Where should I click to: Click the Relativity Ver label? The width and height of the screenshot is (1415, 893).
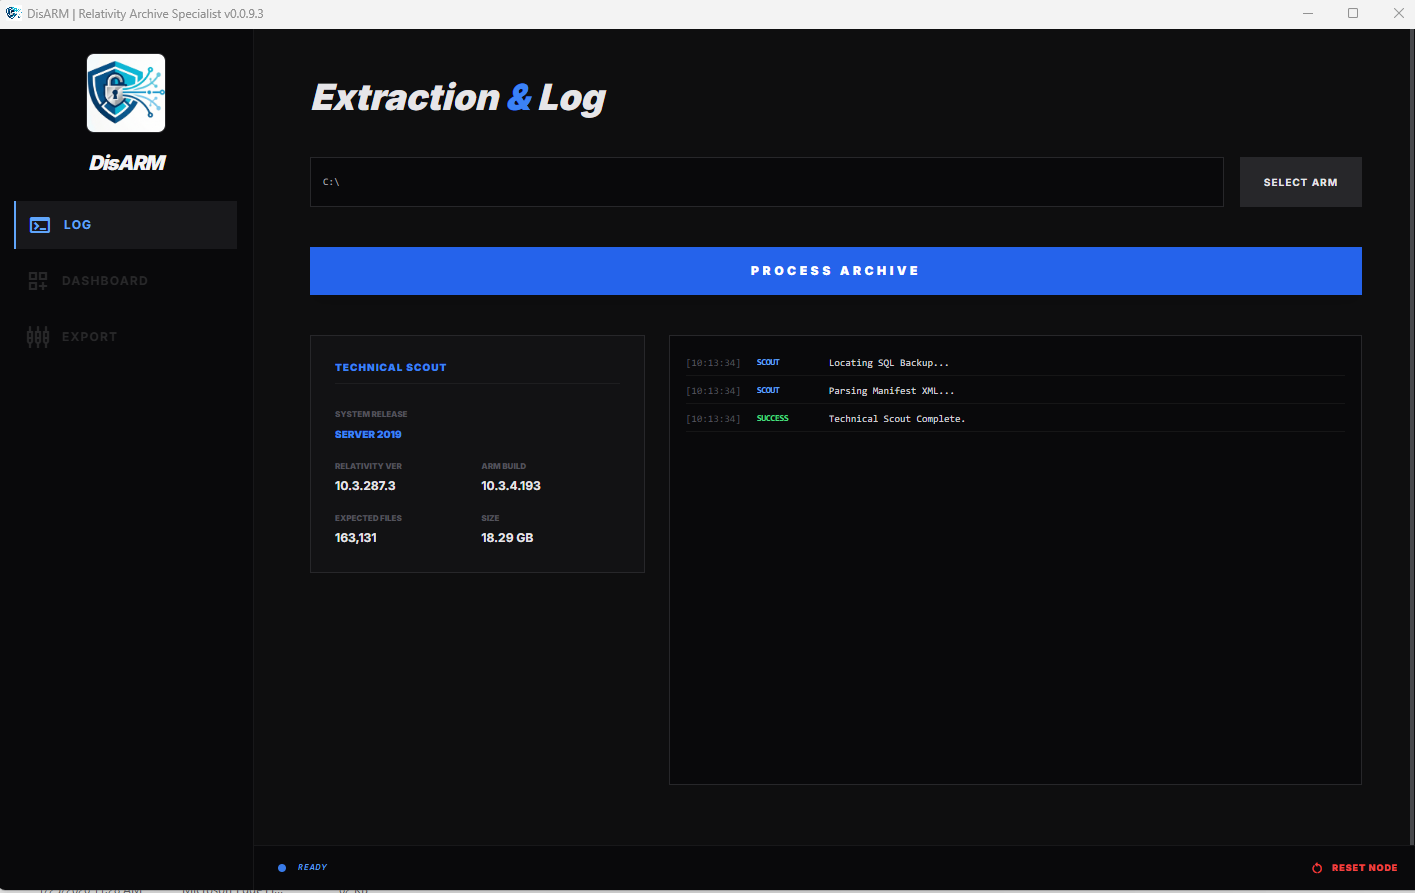368,466
